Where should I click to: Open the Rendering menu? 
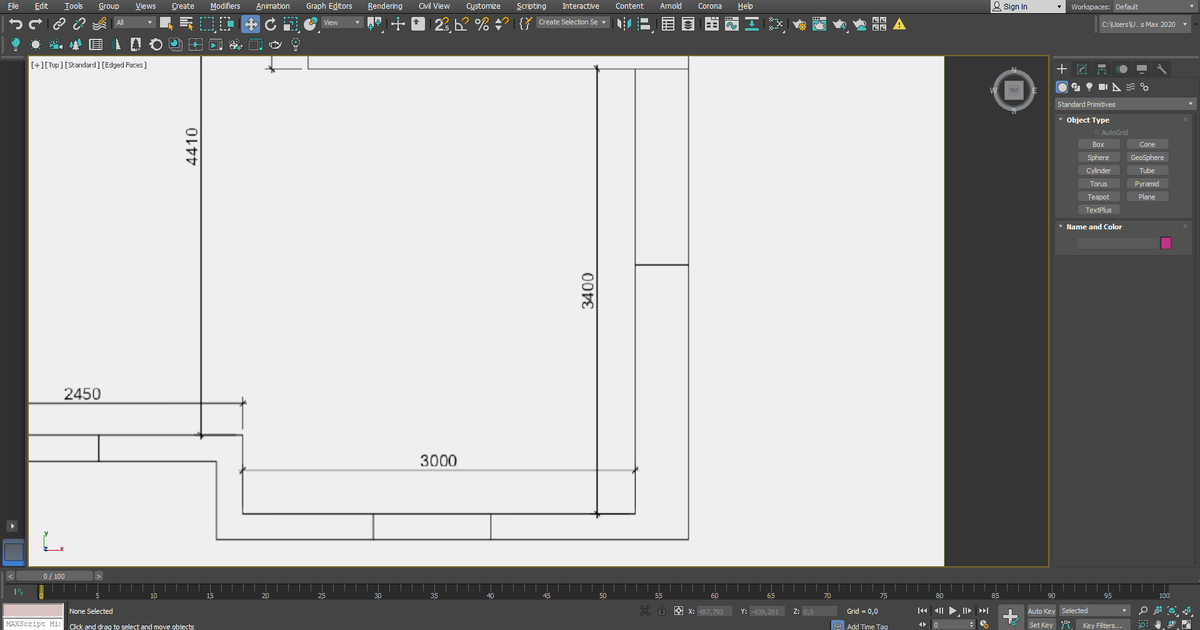click(x=385, y=6)
